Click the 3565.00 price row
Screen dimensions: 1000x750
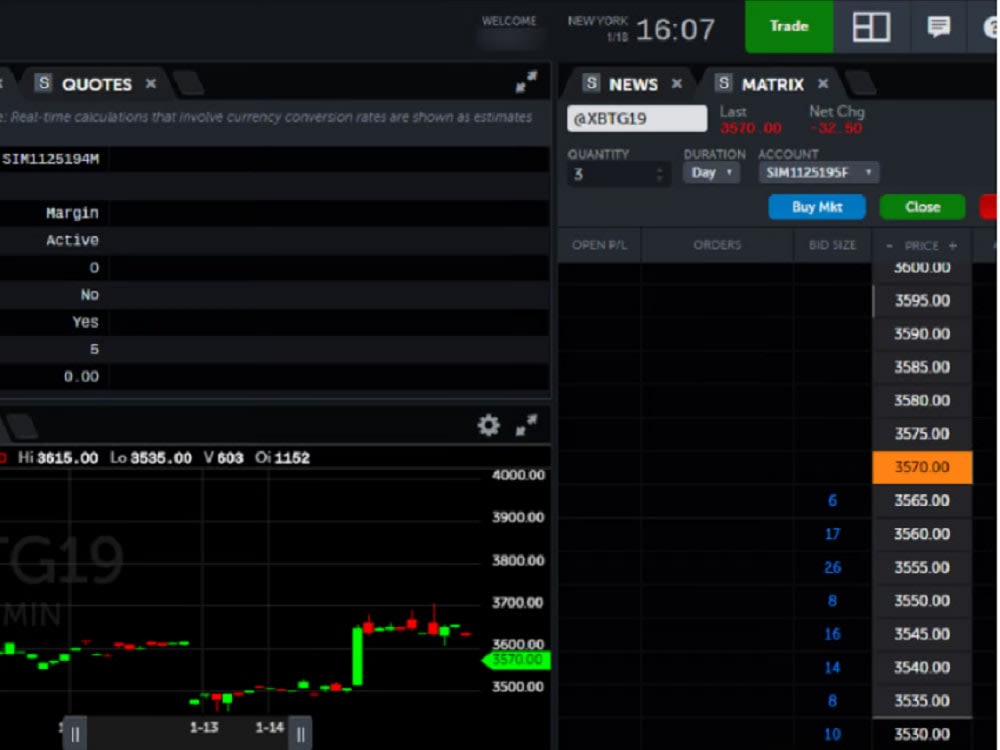[922, 501]
